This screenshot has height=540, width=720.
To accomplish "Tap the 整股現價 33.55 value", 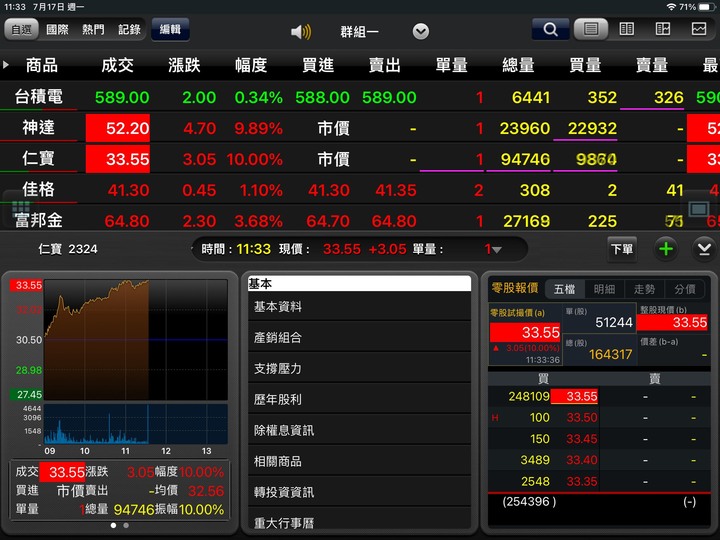I will 672,322.
